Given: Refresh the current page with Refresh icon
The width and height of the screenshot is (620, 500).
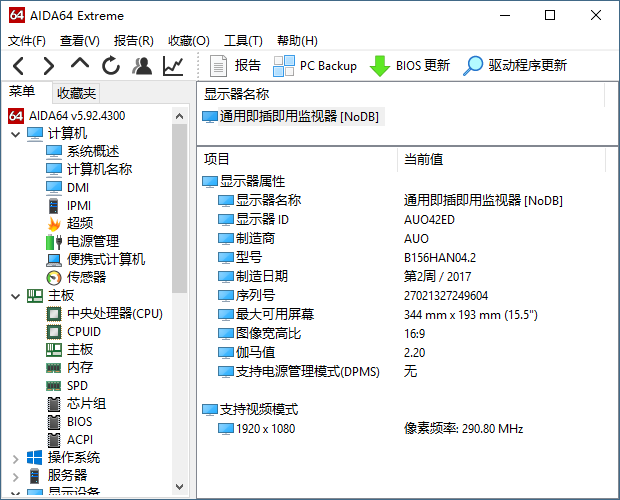Looking at the screenshot, I should click(111, 66).
